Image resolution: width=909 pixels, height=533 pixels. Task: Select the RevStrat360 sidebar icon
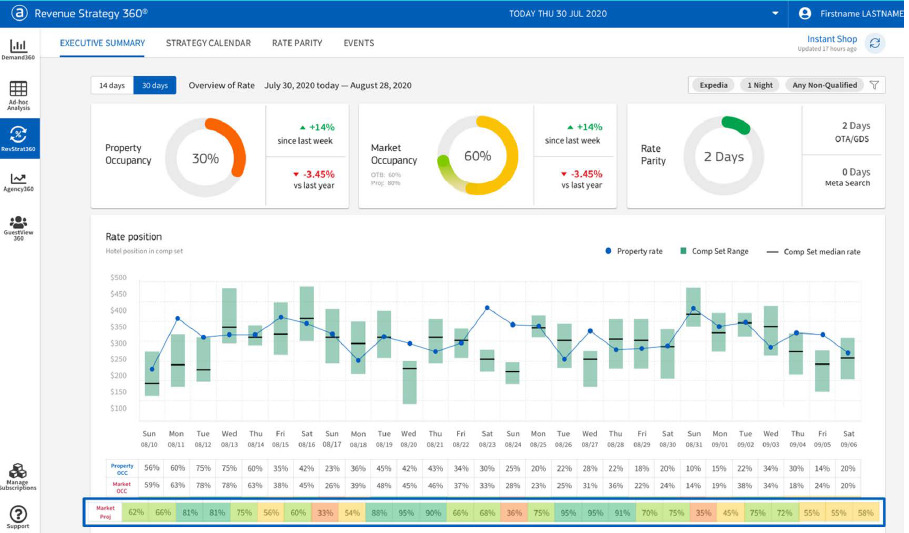19,138
